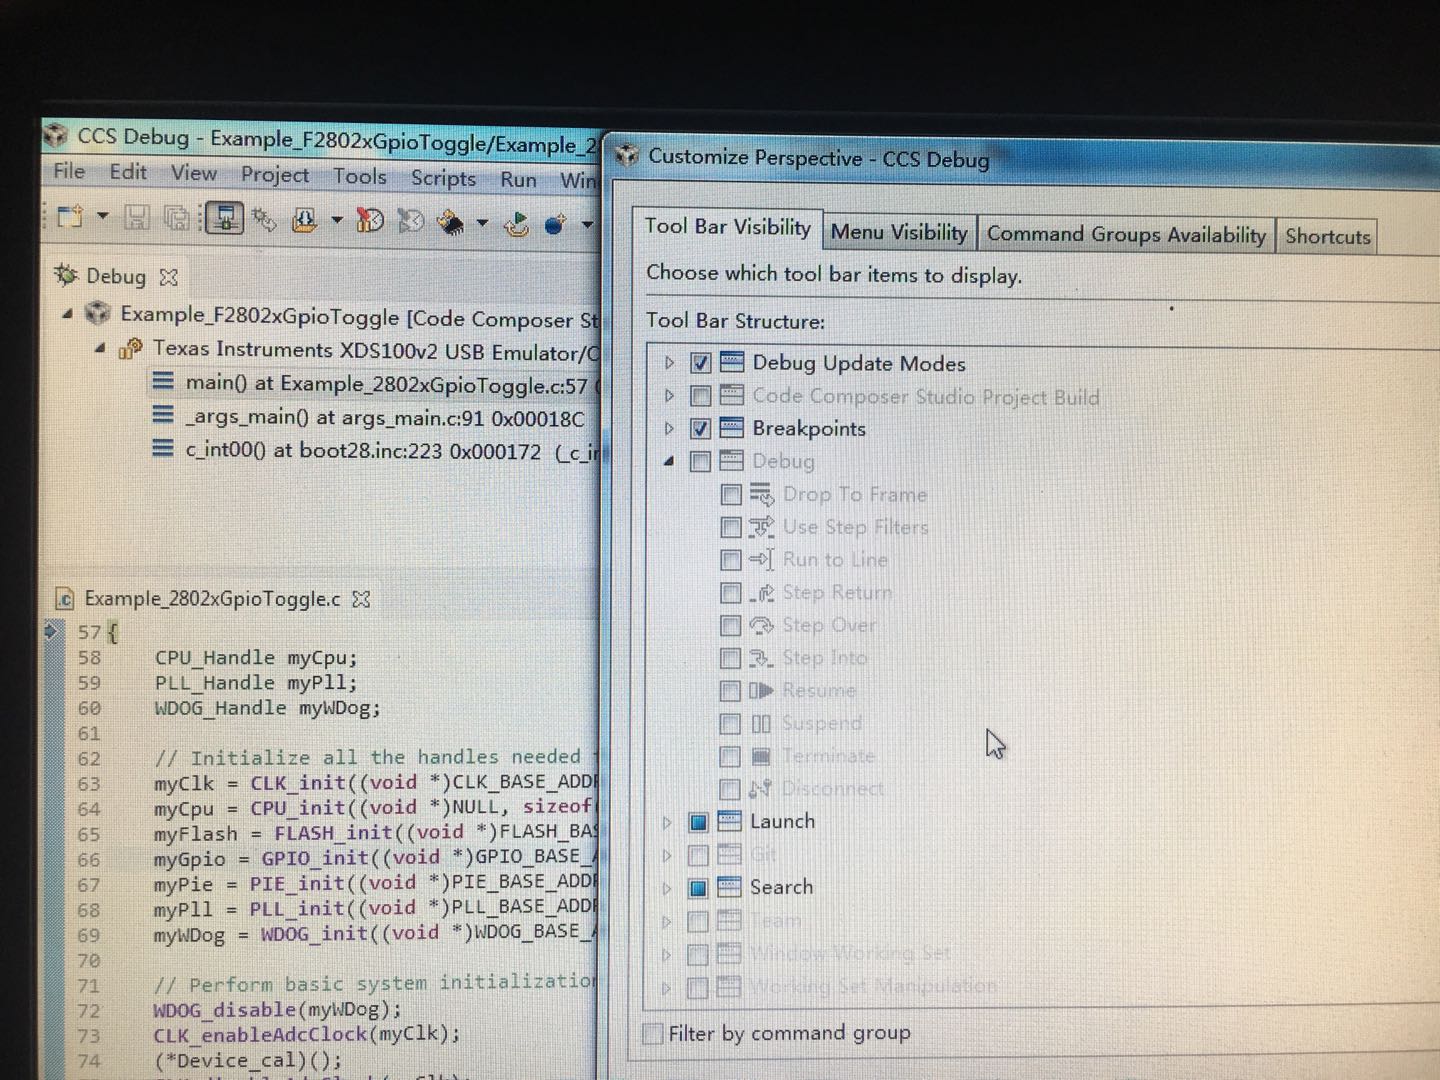Click the greyed Save floppy disk icon
The height and width of the screenshot is (1080, 1440).
(137, 217)
